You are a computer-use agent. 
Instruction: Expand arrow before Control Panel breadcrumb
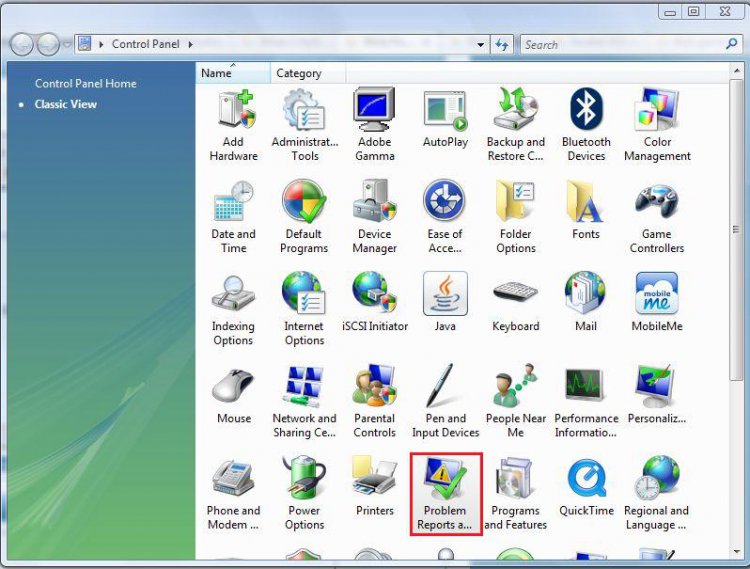coord(101,44)
